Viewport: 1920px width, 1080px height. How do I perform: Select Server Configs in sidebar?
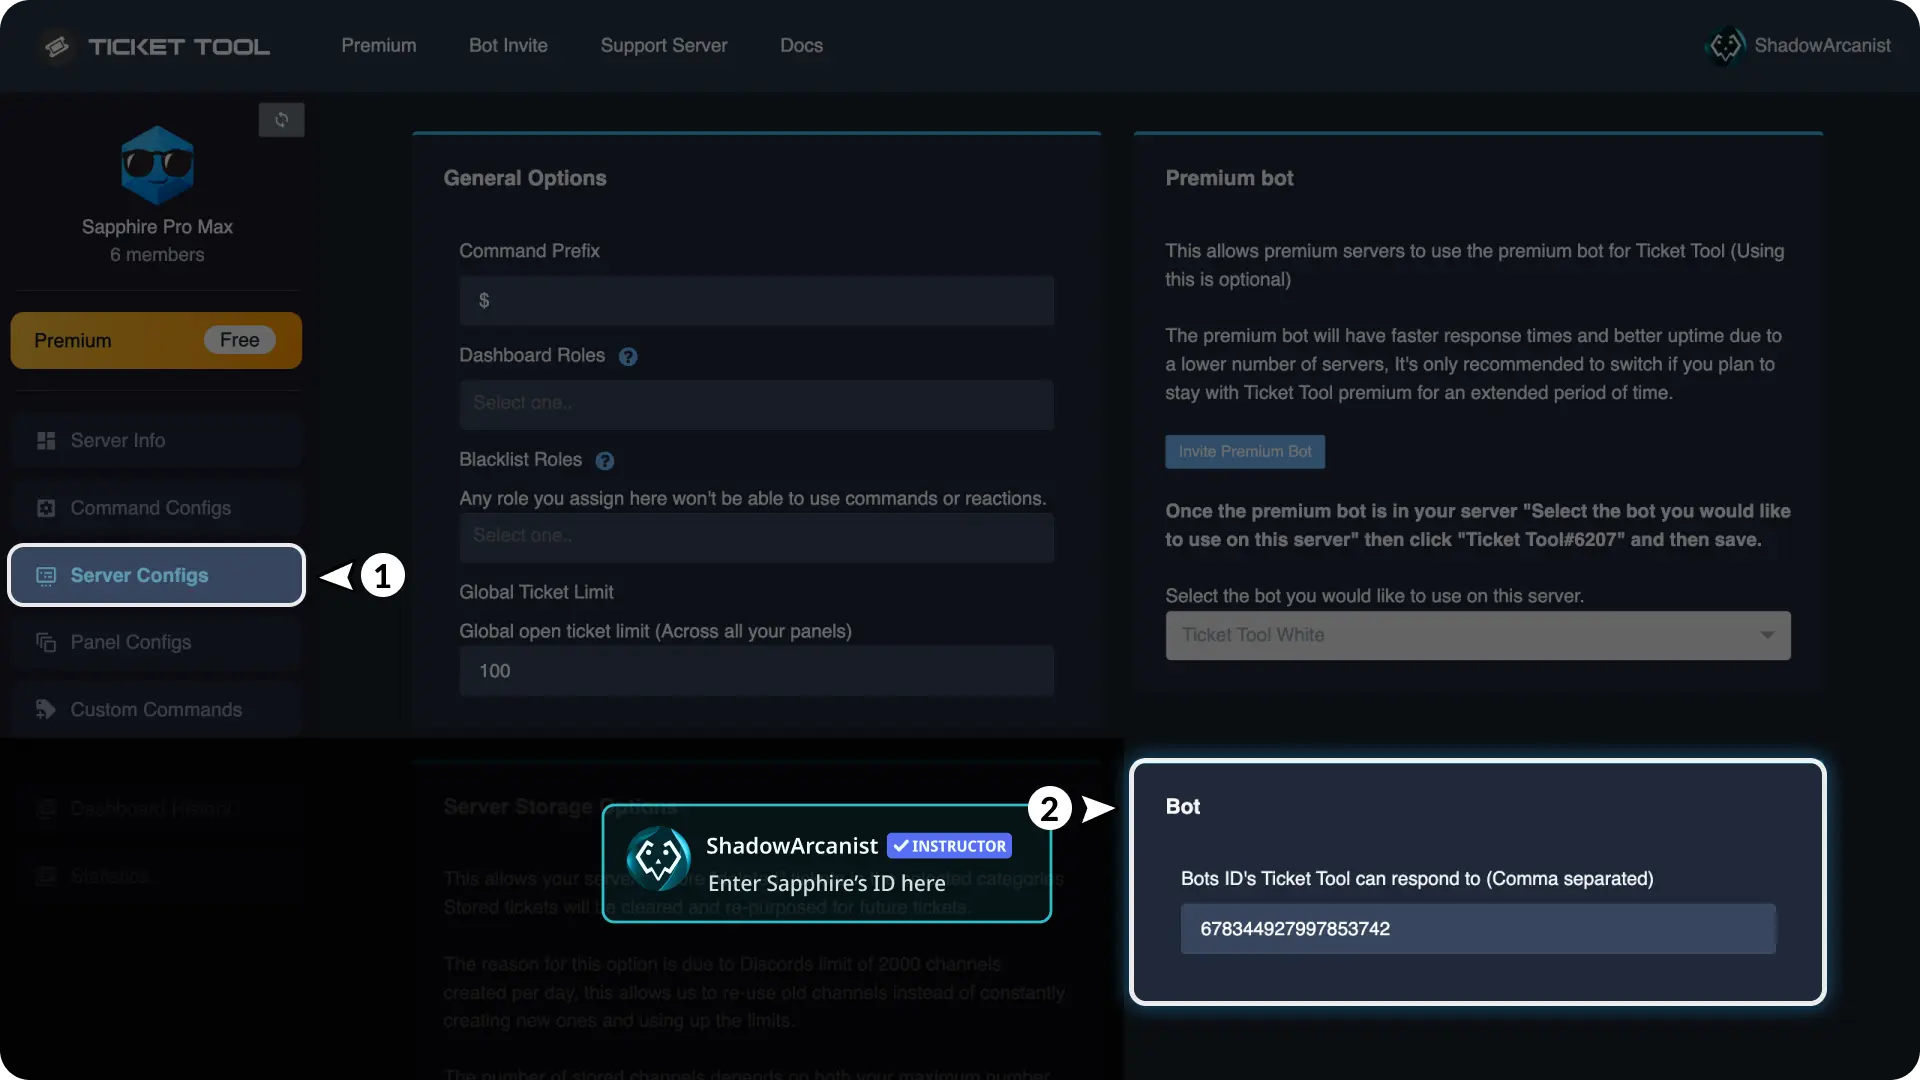tap(156, 575)
